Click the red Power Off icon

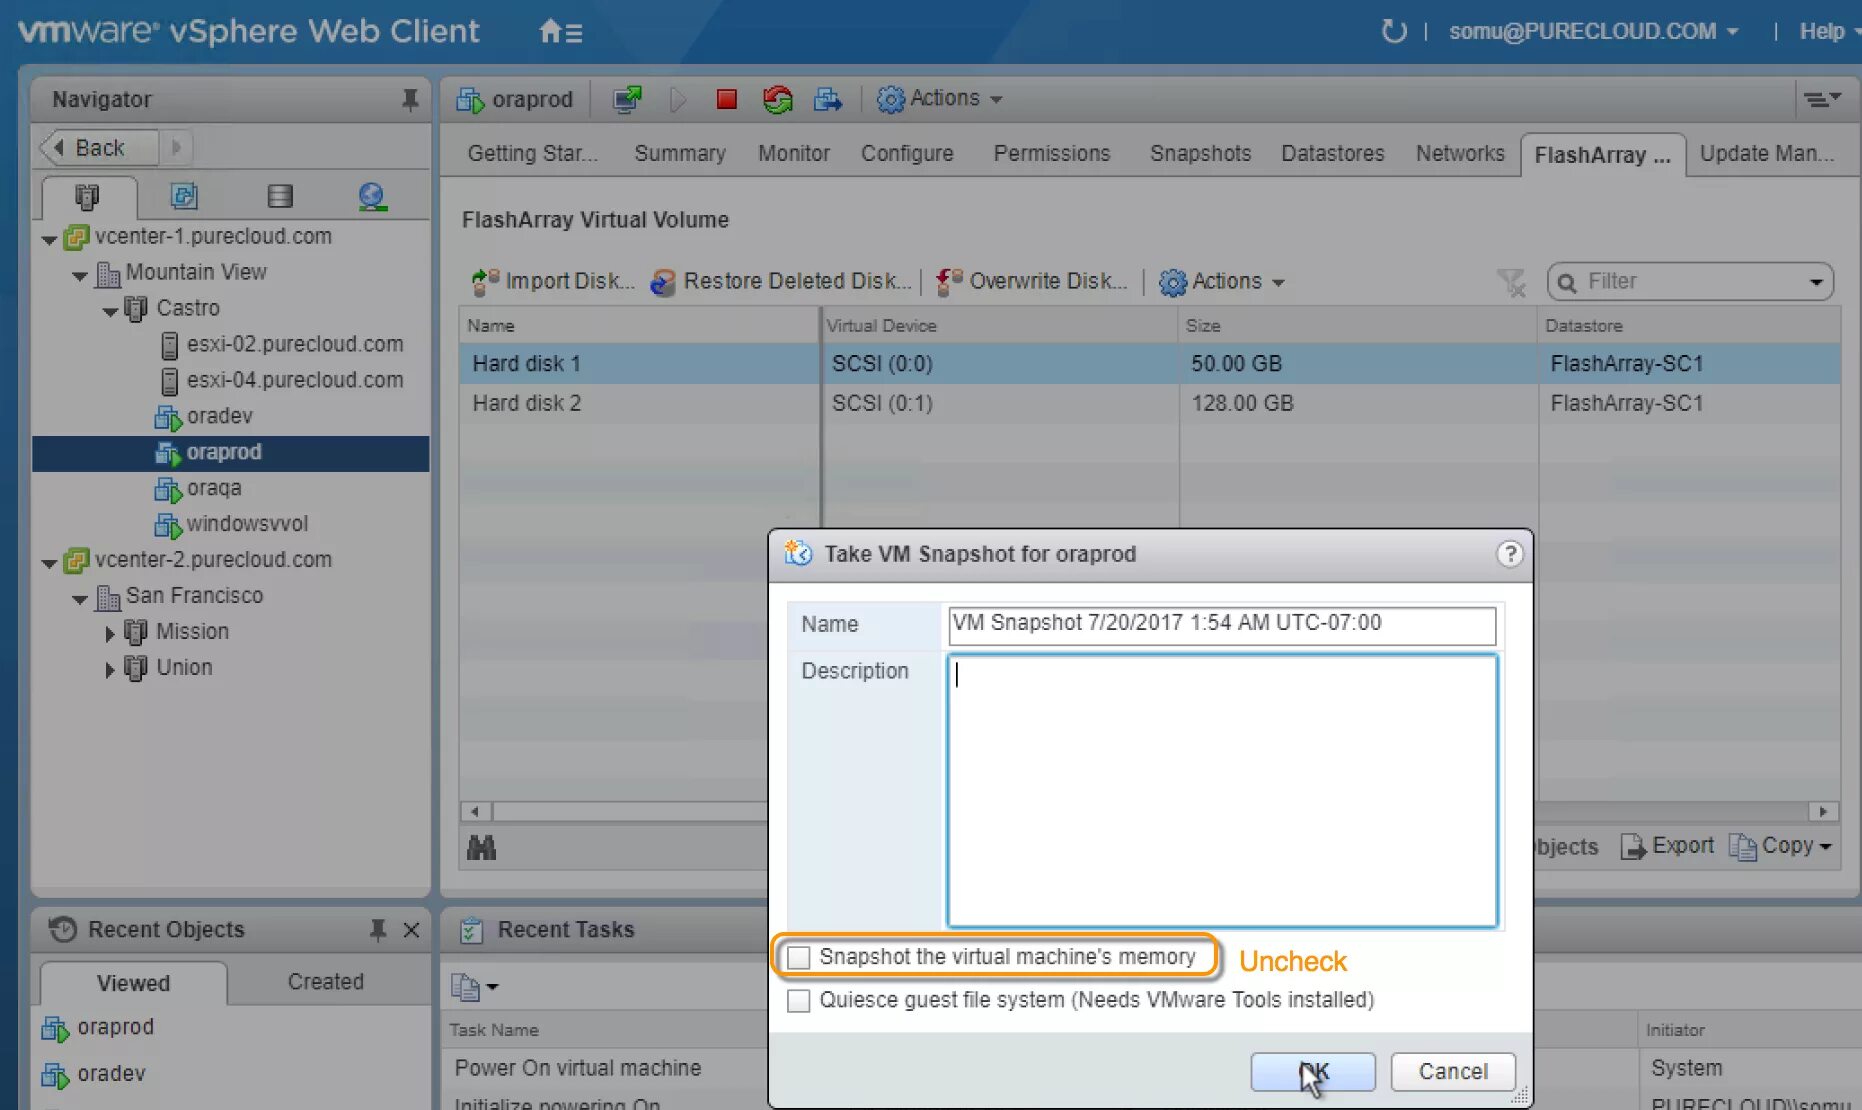[727, 99]
